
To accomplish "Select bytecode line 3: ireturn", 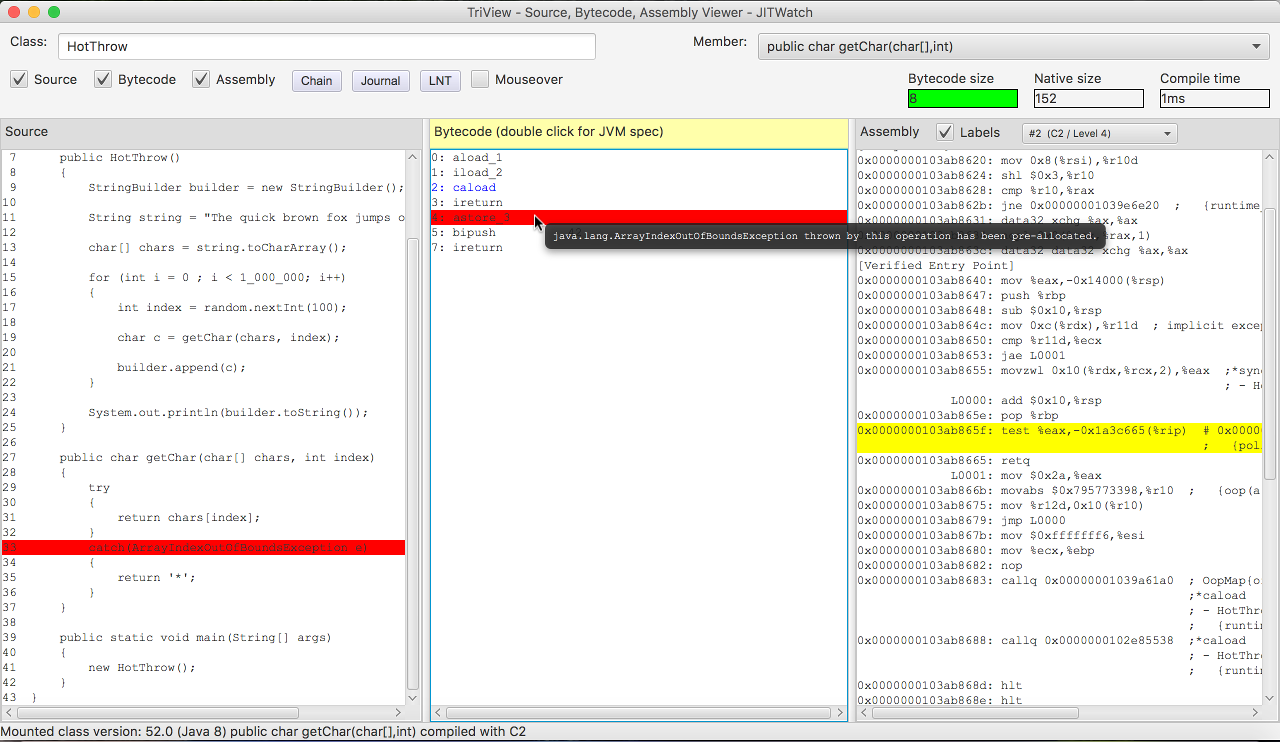I will [x=638, y=203].
